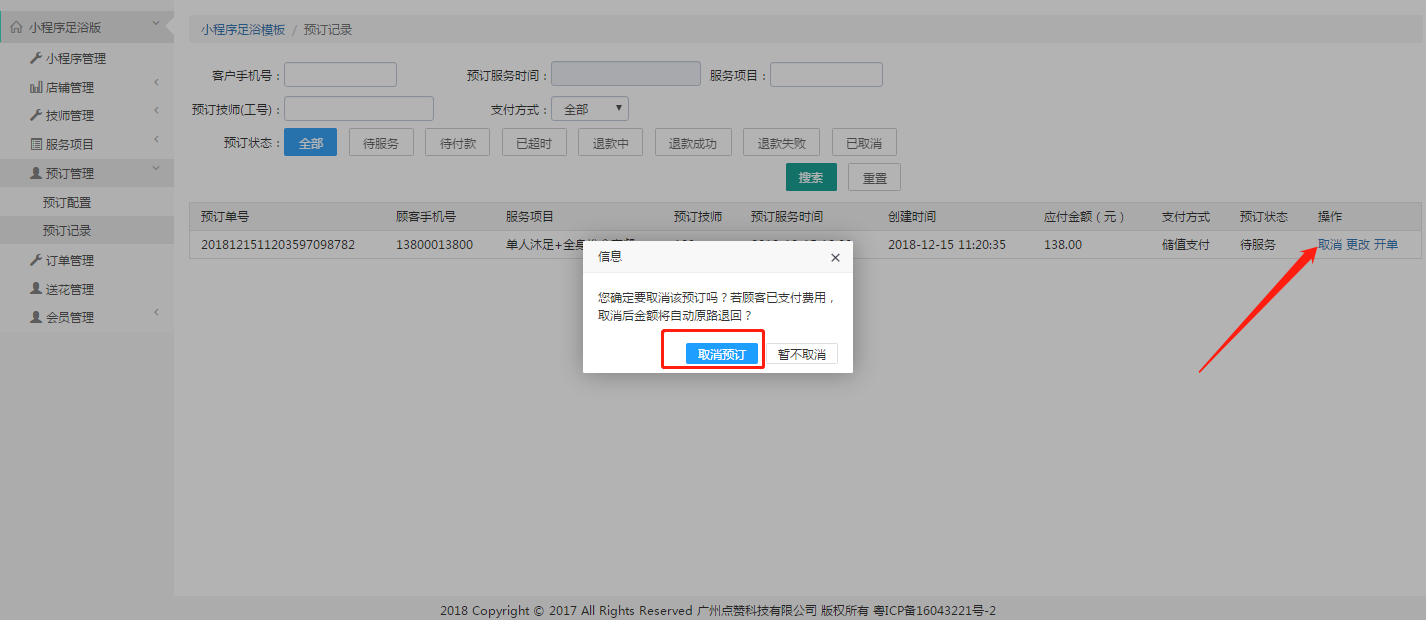Click the 客户手机号 input field
The image size is (1426, 620).
tap(340, 75)
